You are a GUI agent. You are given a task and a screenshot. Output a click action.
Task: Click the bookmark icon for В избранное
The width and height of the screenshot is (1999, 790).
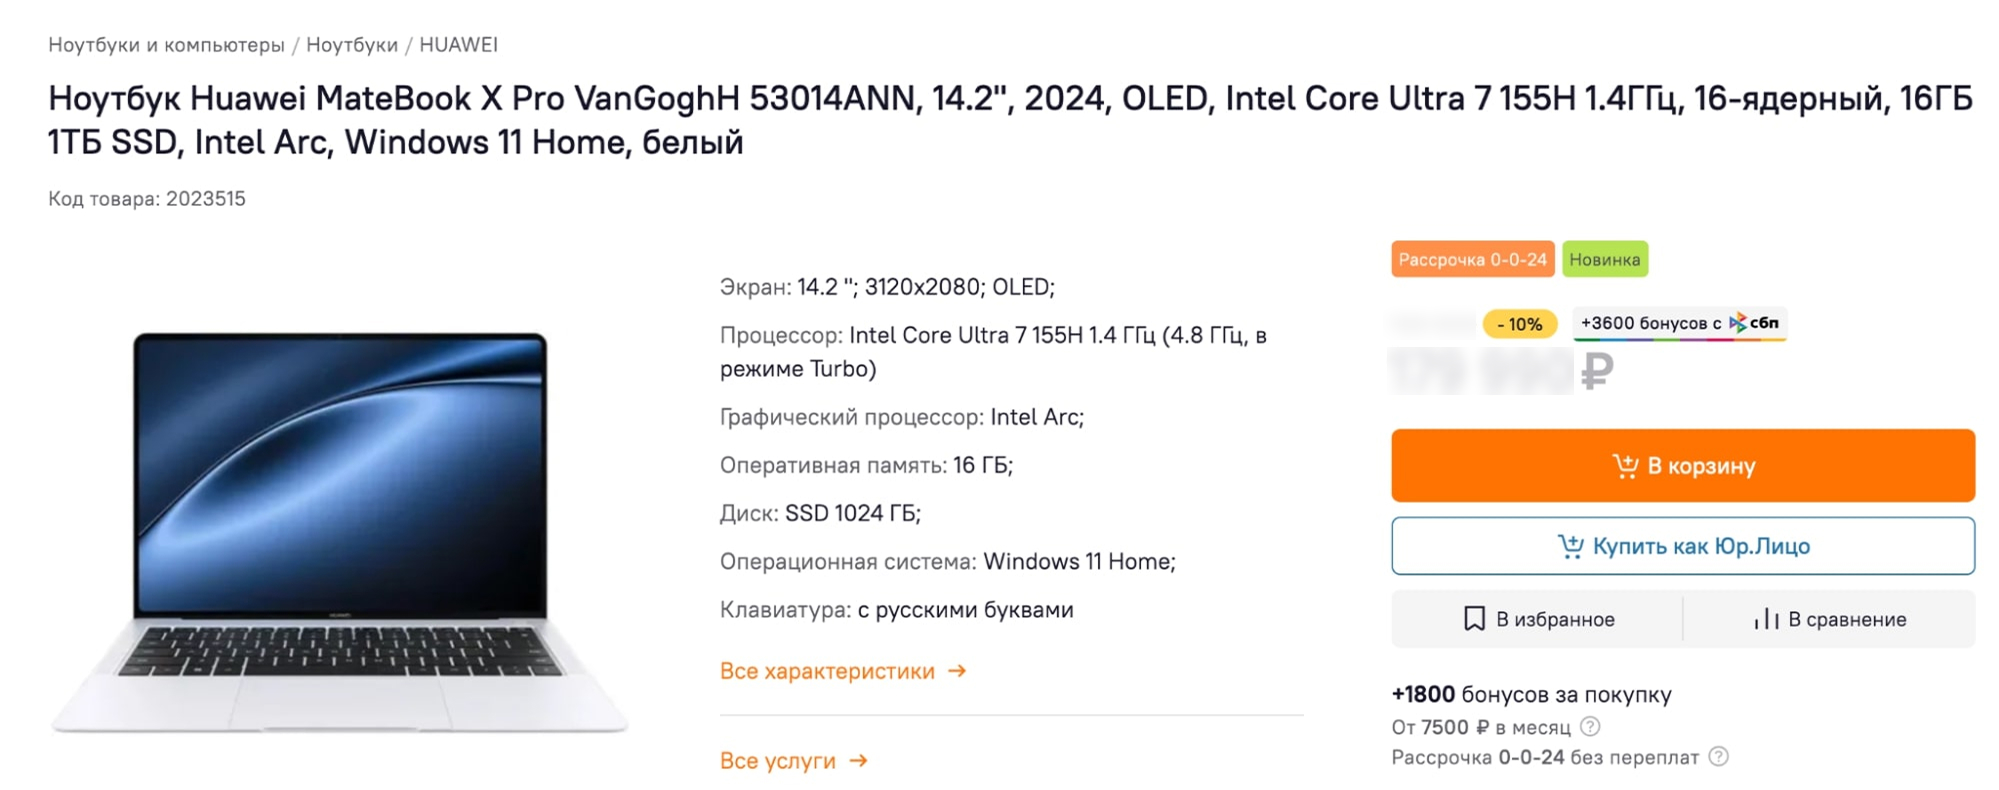[x=1474, y=619]
